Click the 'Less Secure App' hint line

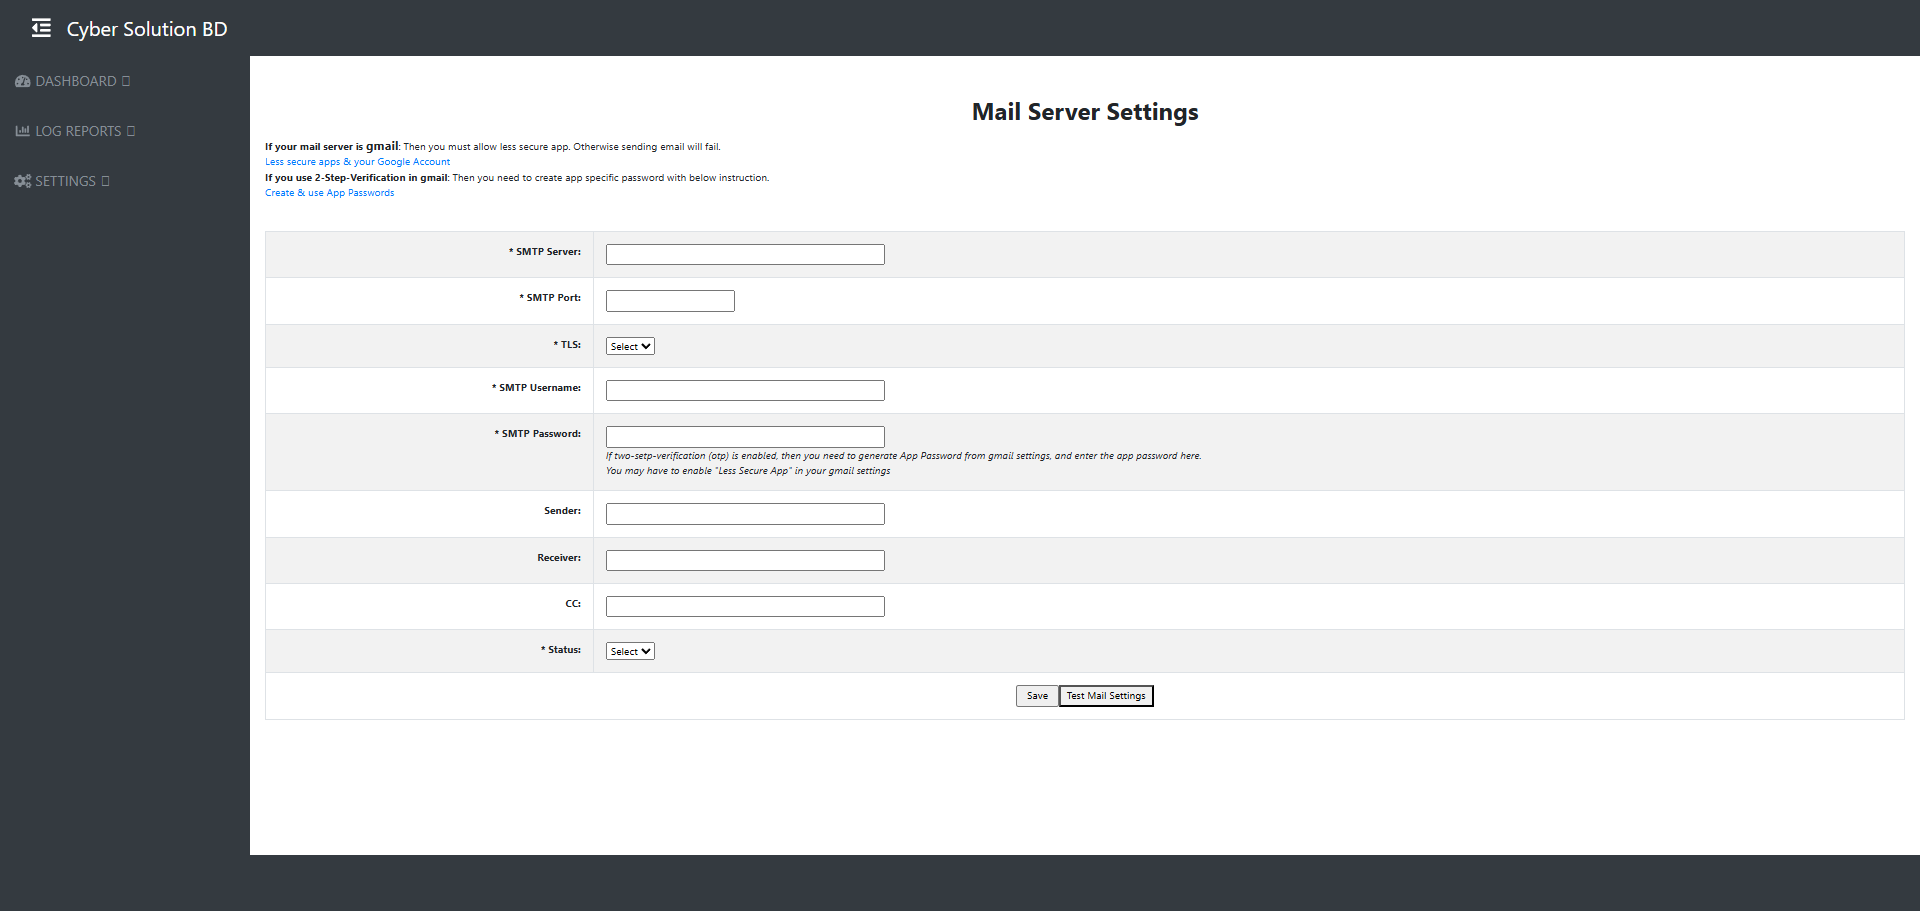[x=748, y=471]
